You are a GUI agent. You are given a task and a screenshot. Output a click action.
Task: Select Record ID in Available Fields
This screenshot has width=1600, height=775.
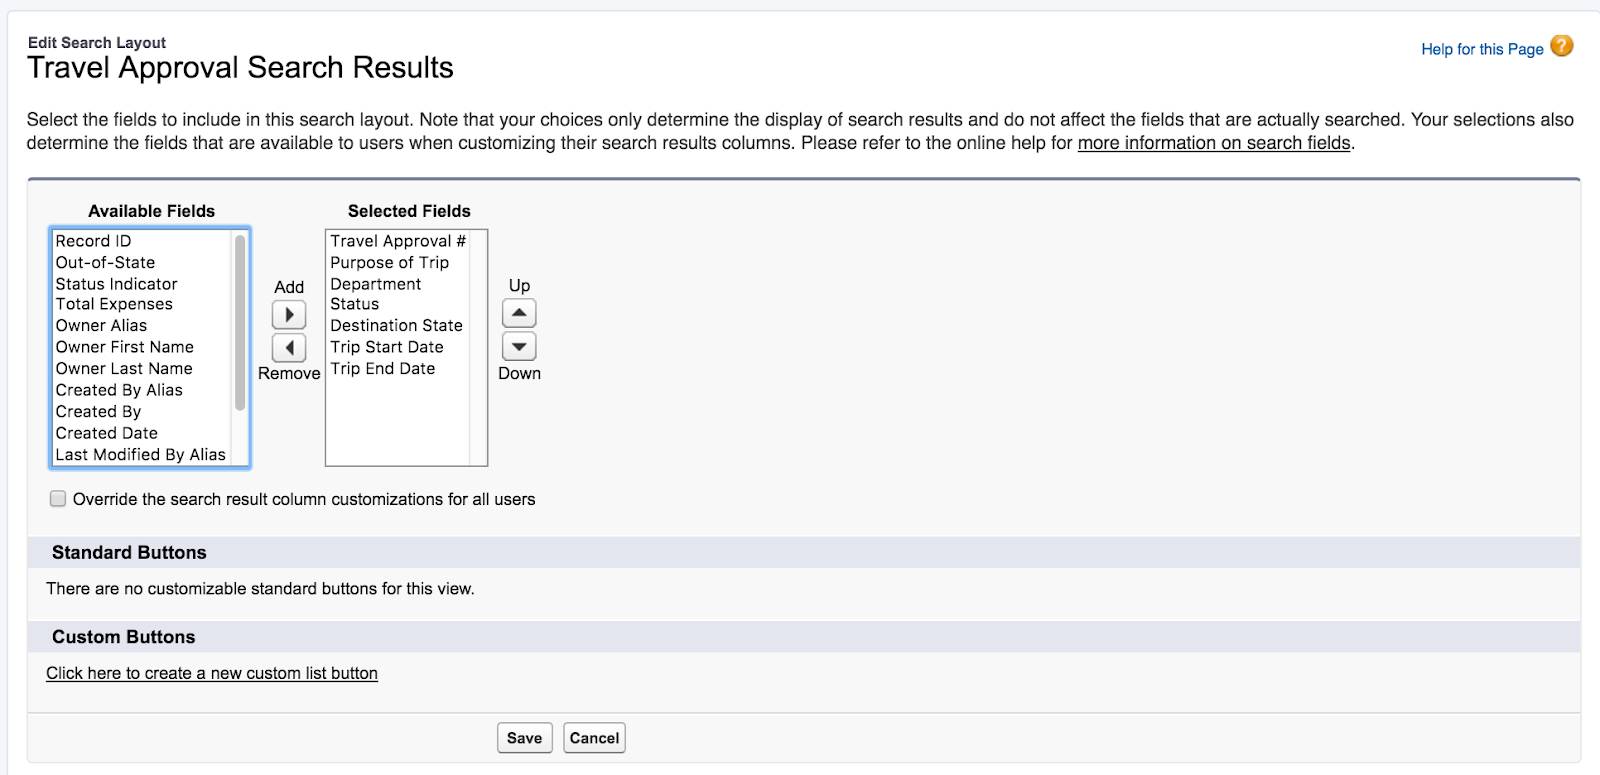tap(93, 241)
